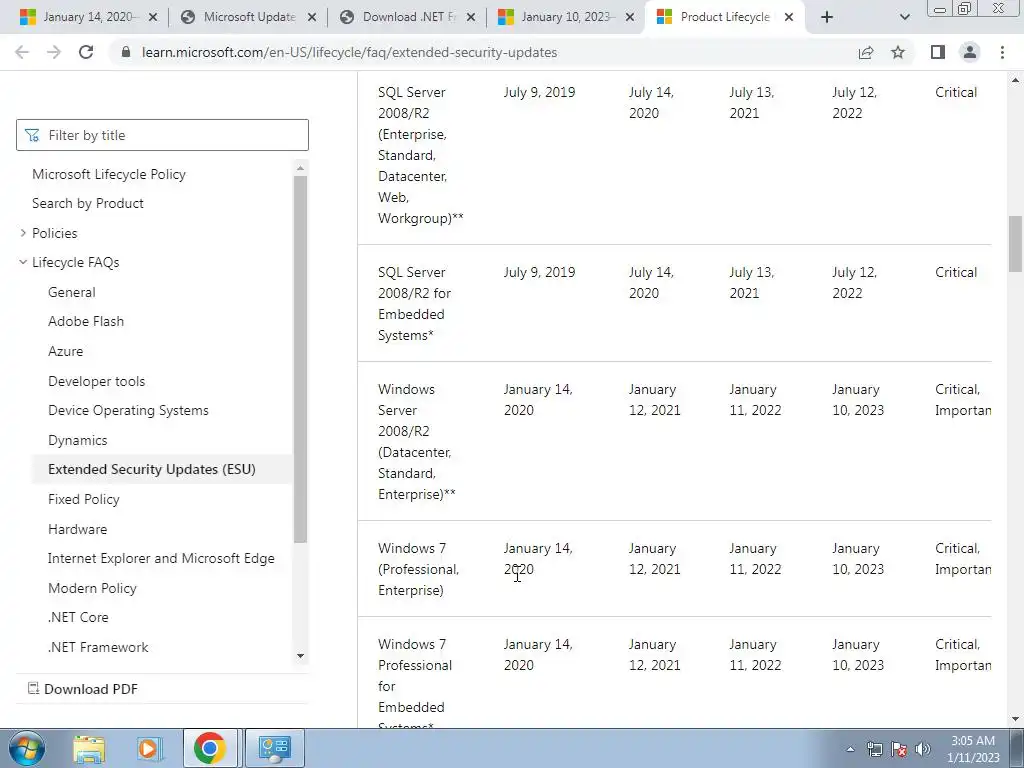Close the Download .NET tab
This screenshot has width=1024, height=768.
coord(471,17)
